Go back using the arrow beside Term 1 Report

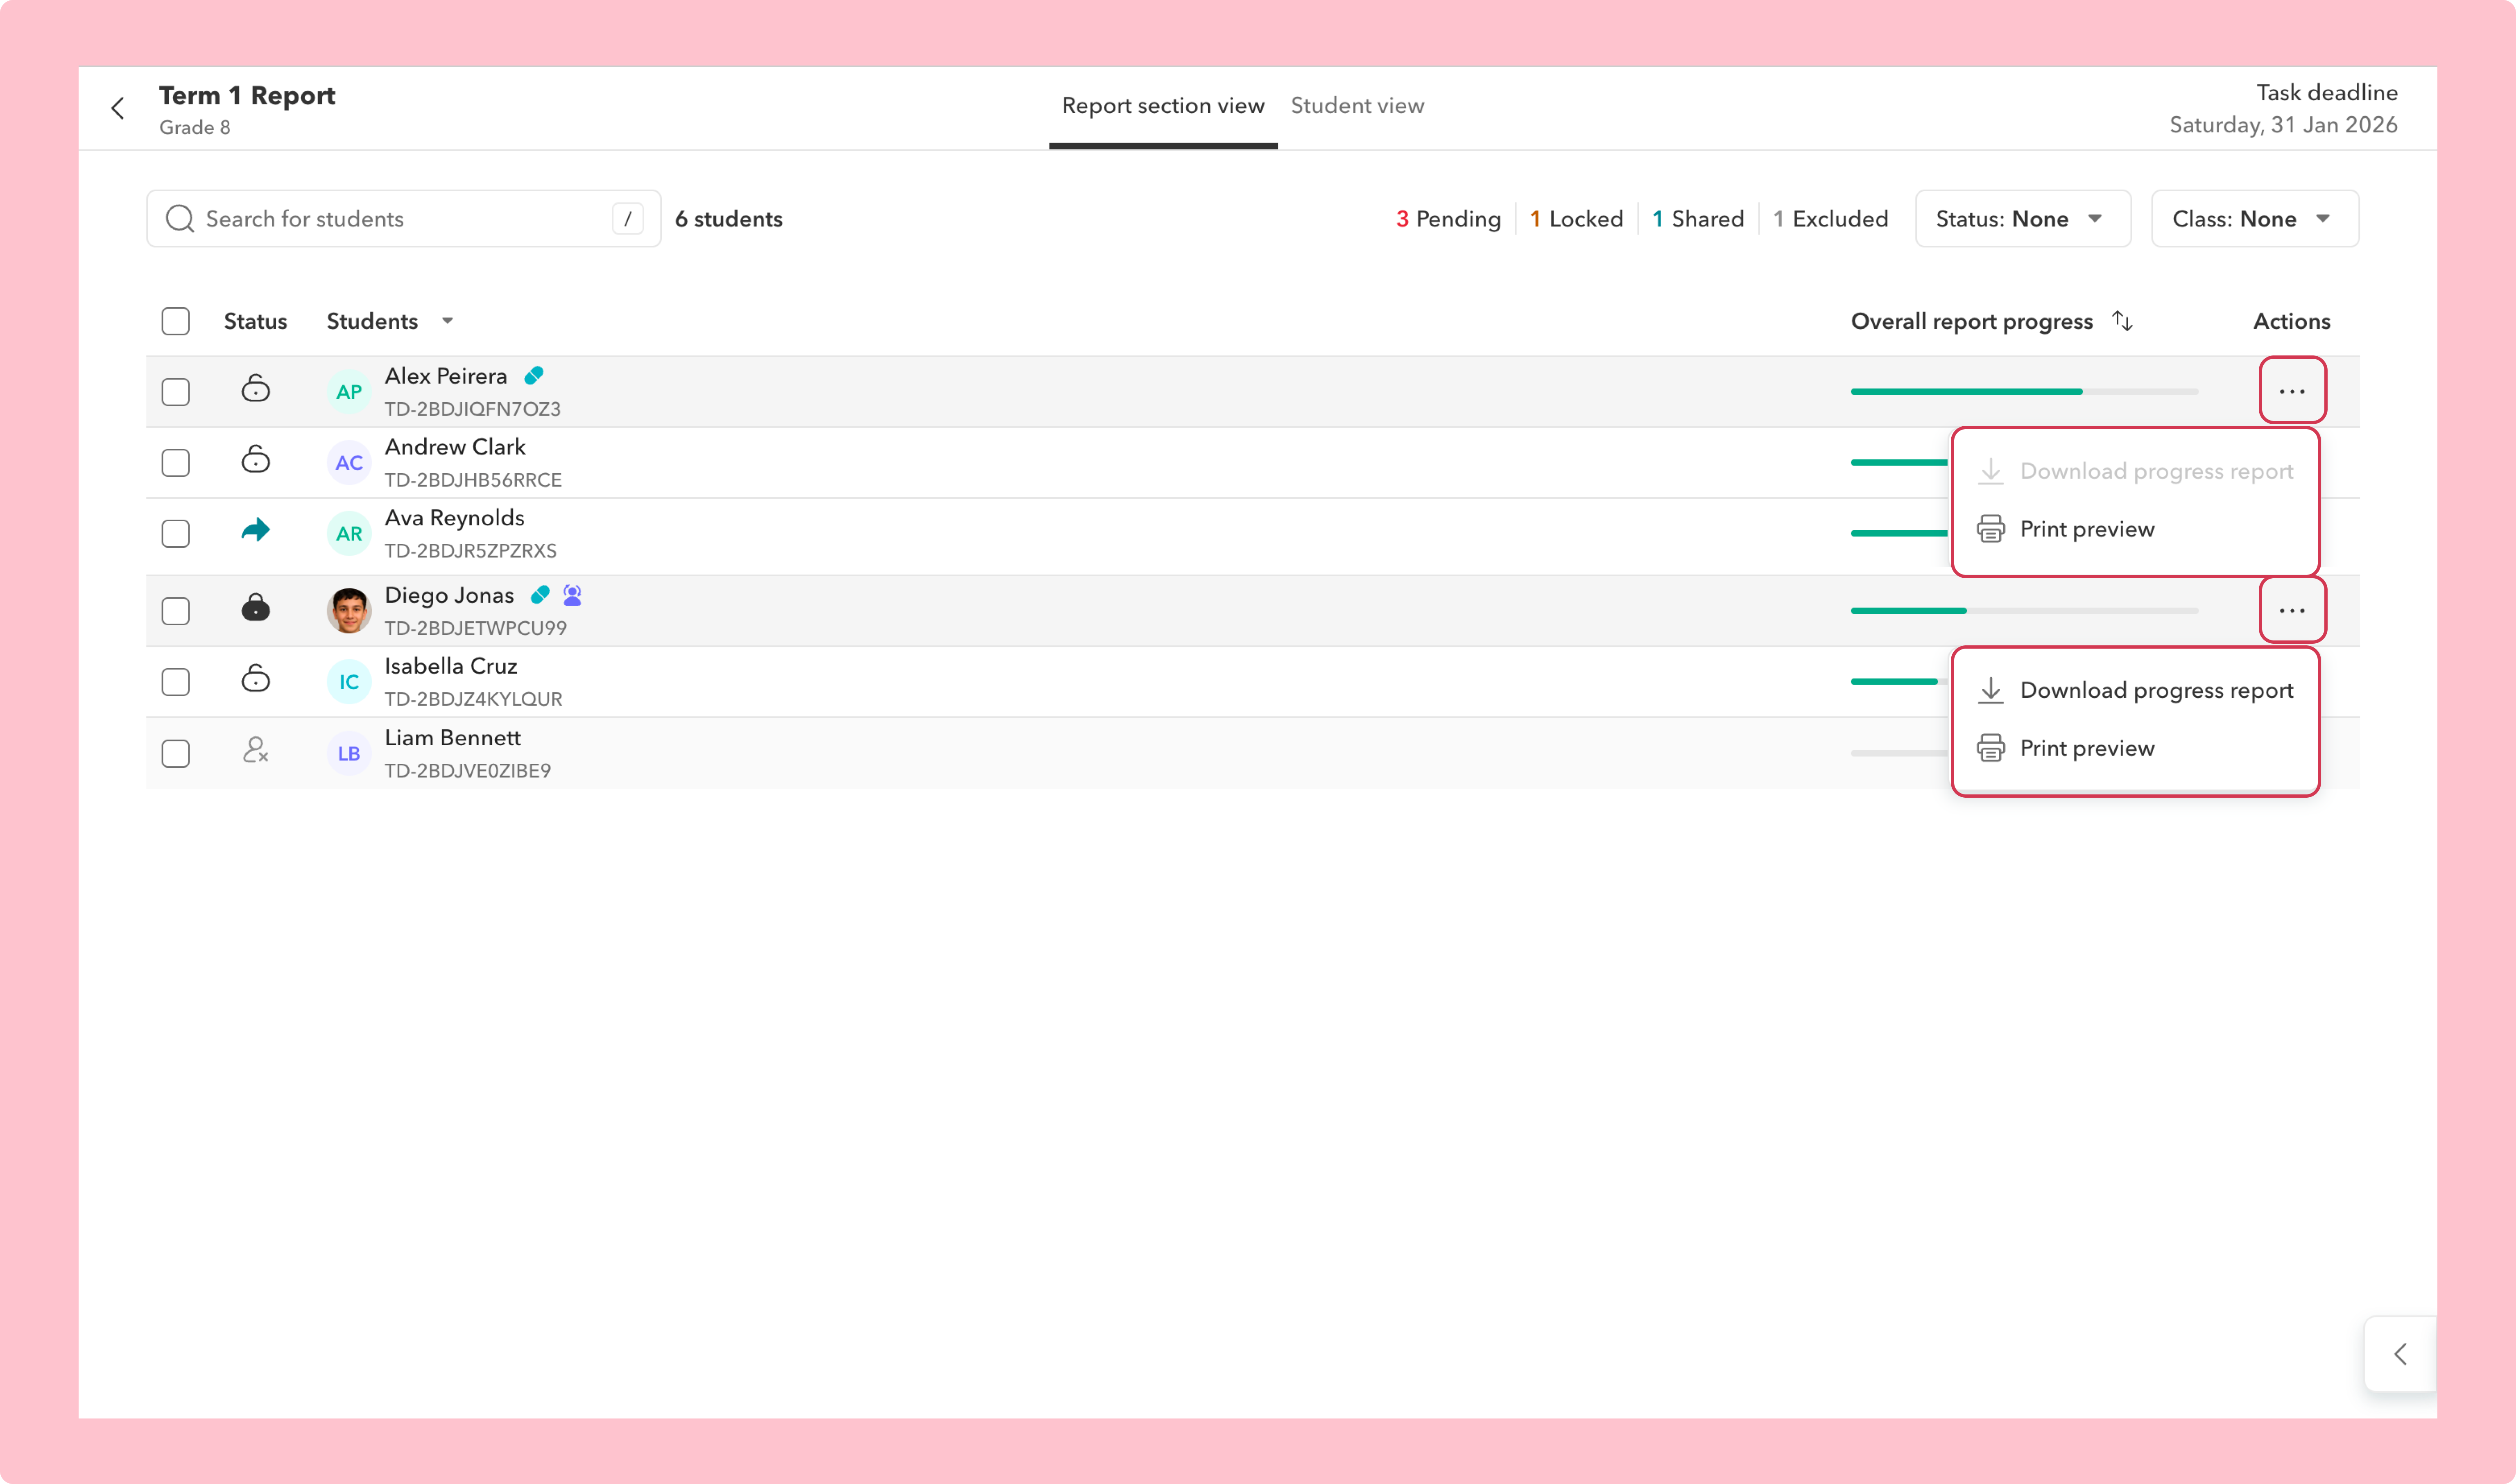(x=118, y=108)
